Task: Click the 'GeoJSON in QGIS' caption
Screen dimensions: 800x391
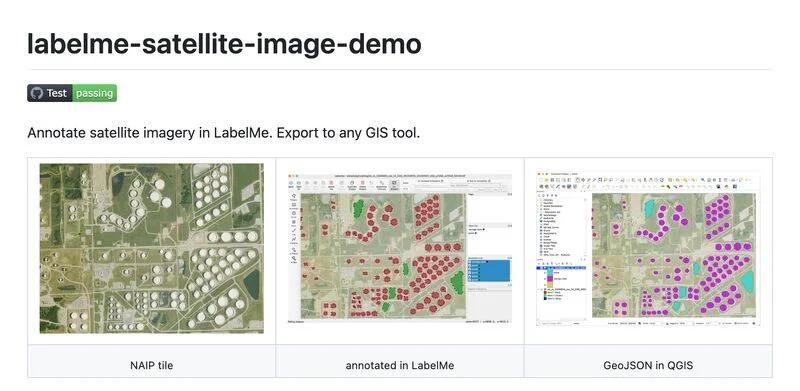Action: click(x=648, y=365)
